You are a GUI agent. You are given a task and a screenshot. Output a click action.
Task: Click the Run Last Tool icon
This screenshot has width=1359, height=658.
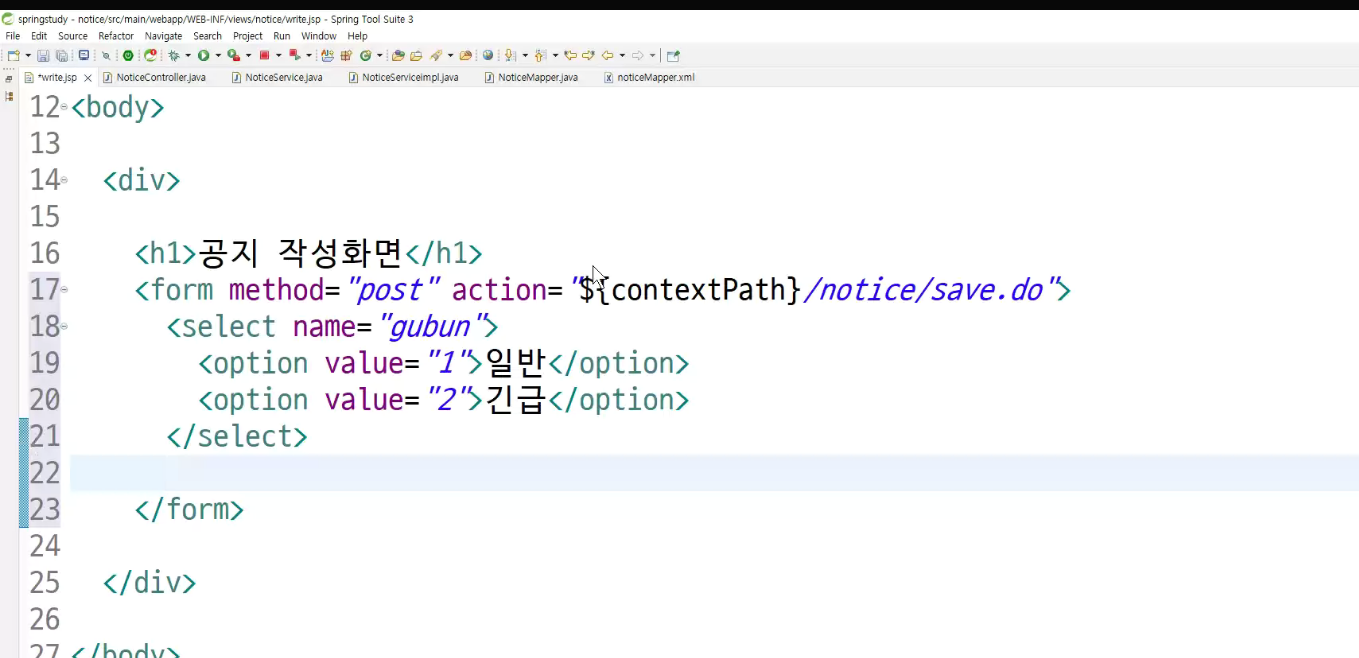coord(233,55)
